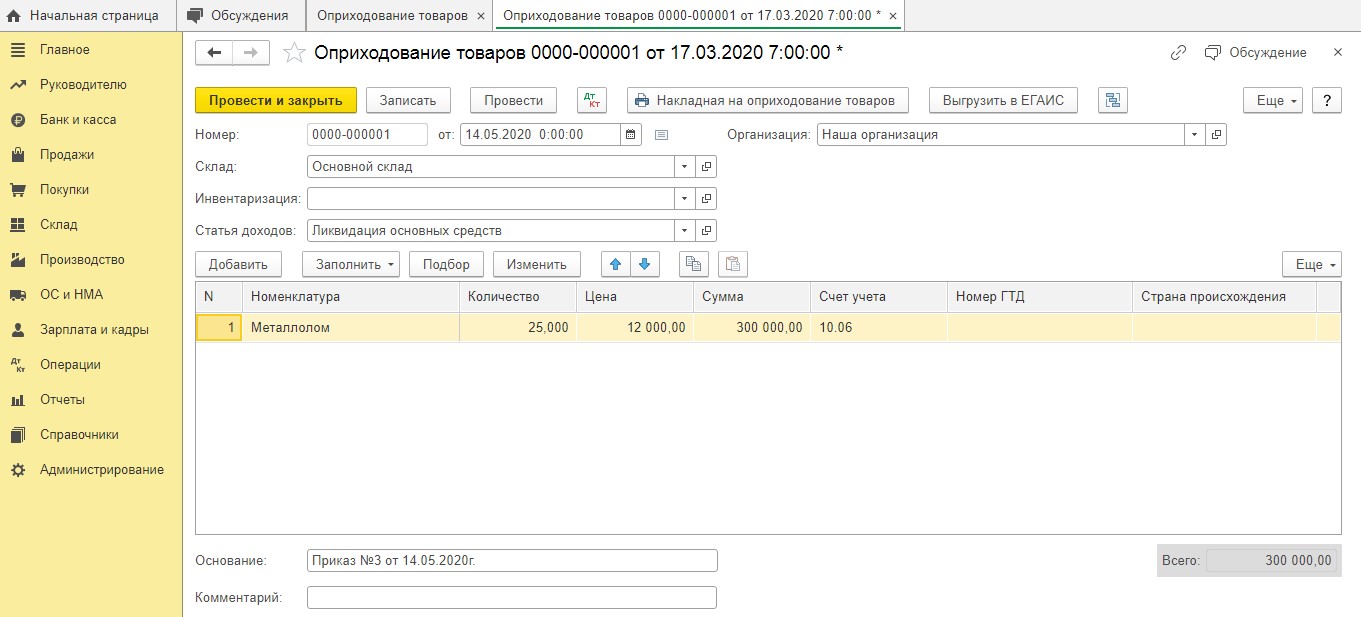Switch to the Обсуждения tab
This screenshot has width=1361, height=617.
coord(240,16)
